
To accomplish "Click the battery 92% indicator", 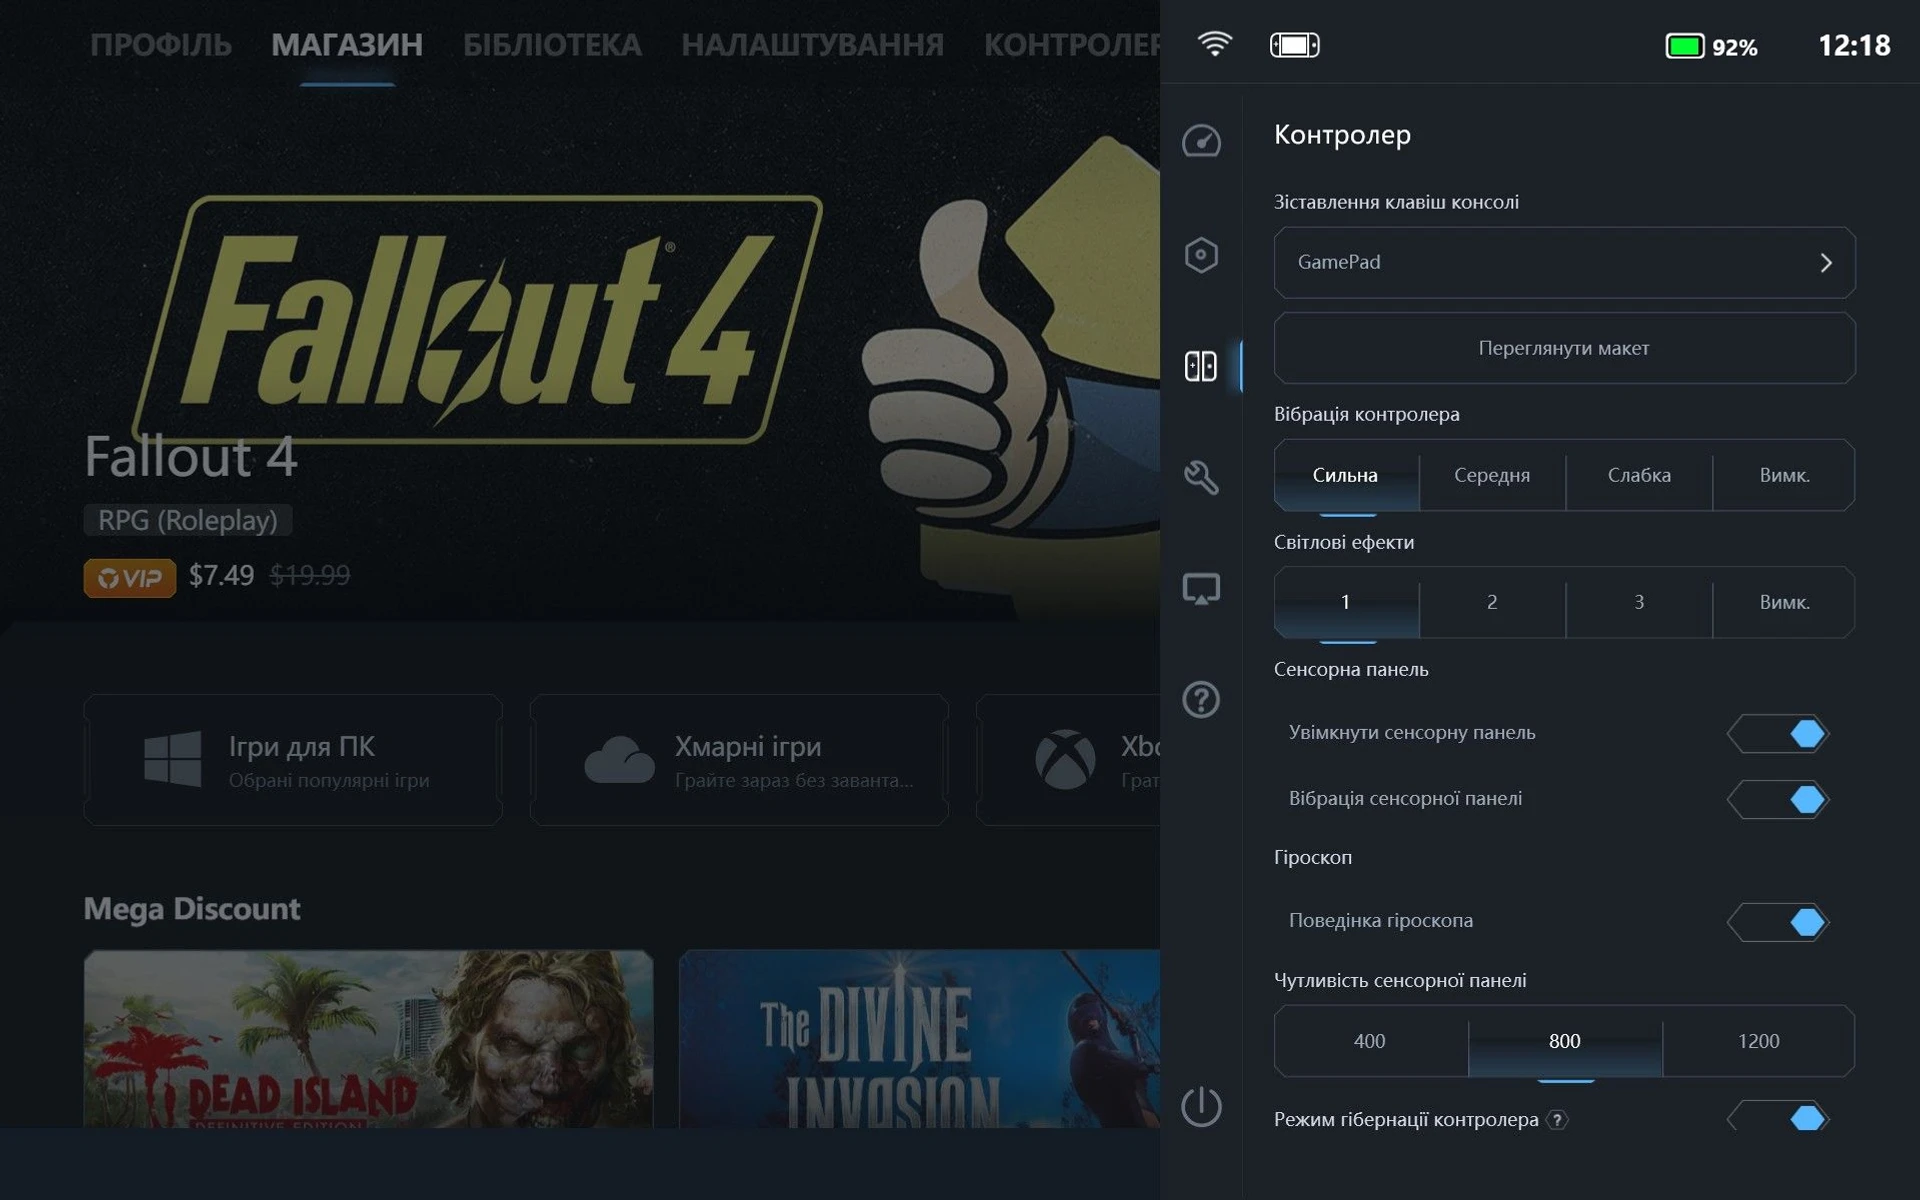I will (1711, 46).
